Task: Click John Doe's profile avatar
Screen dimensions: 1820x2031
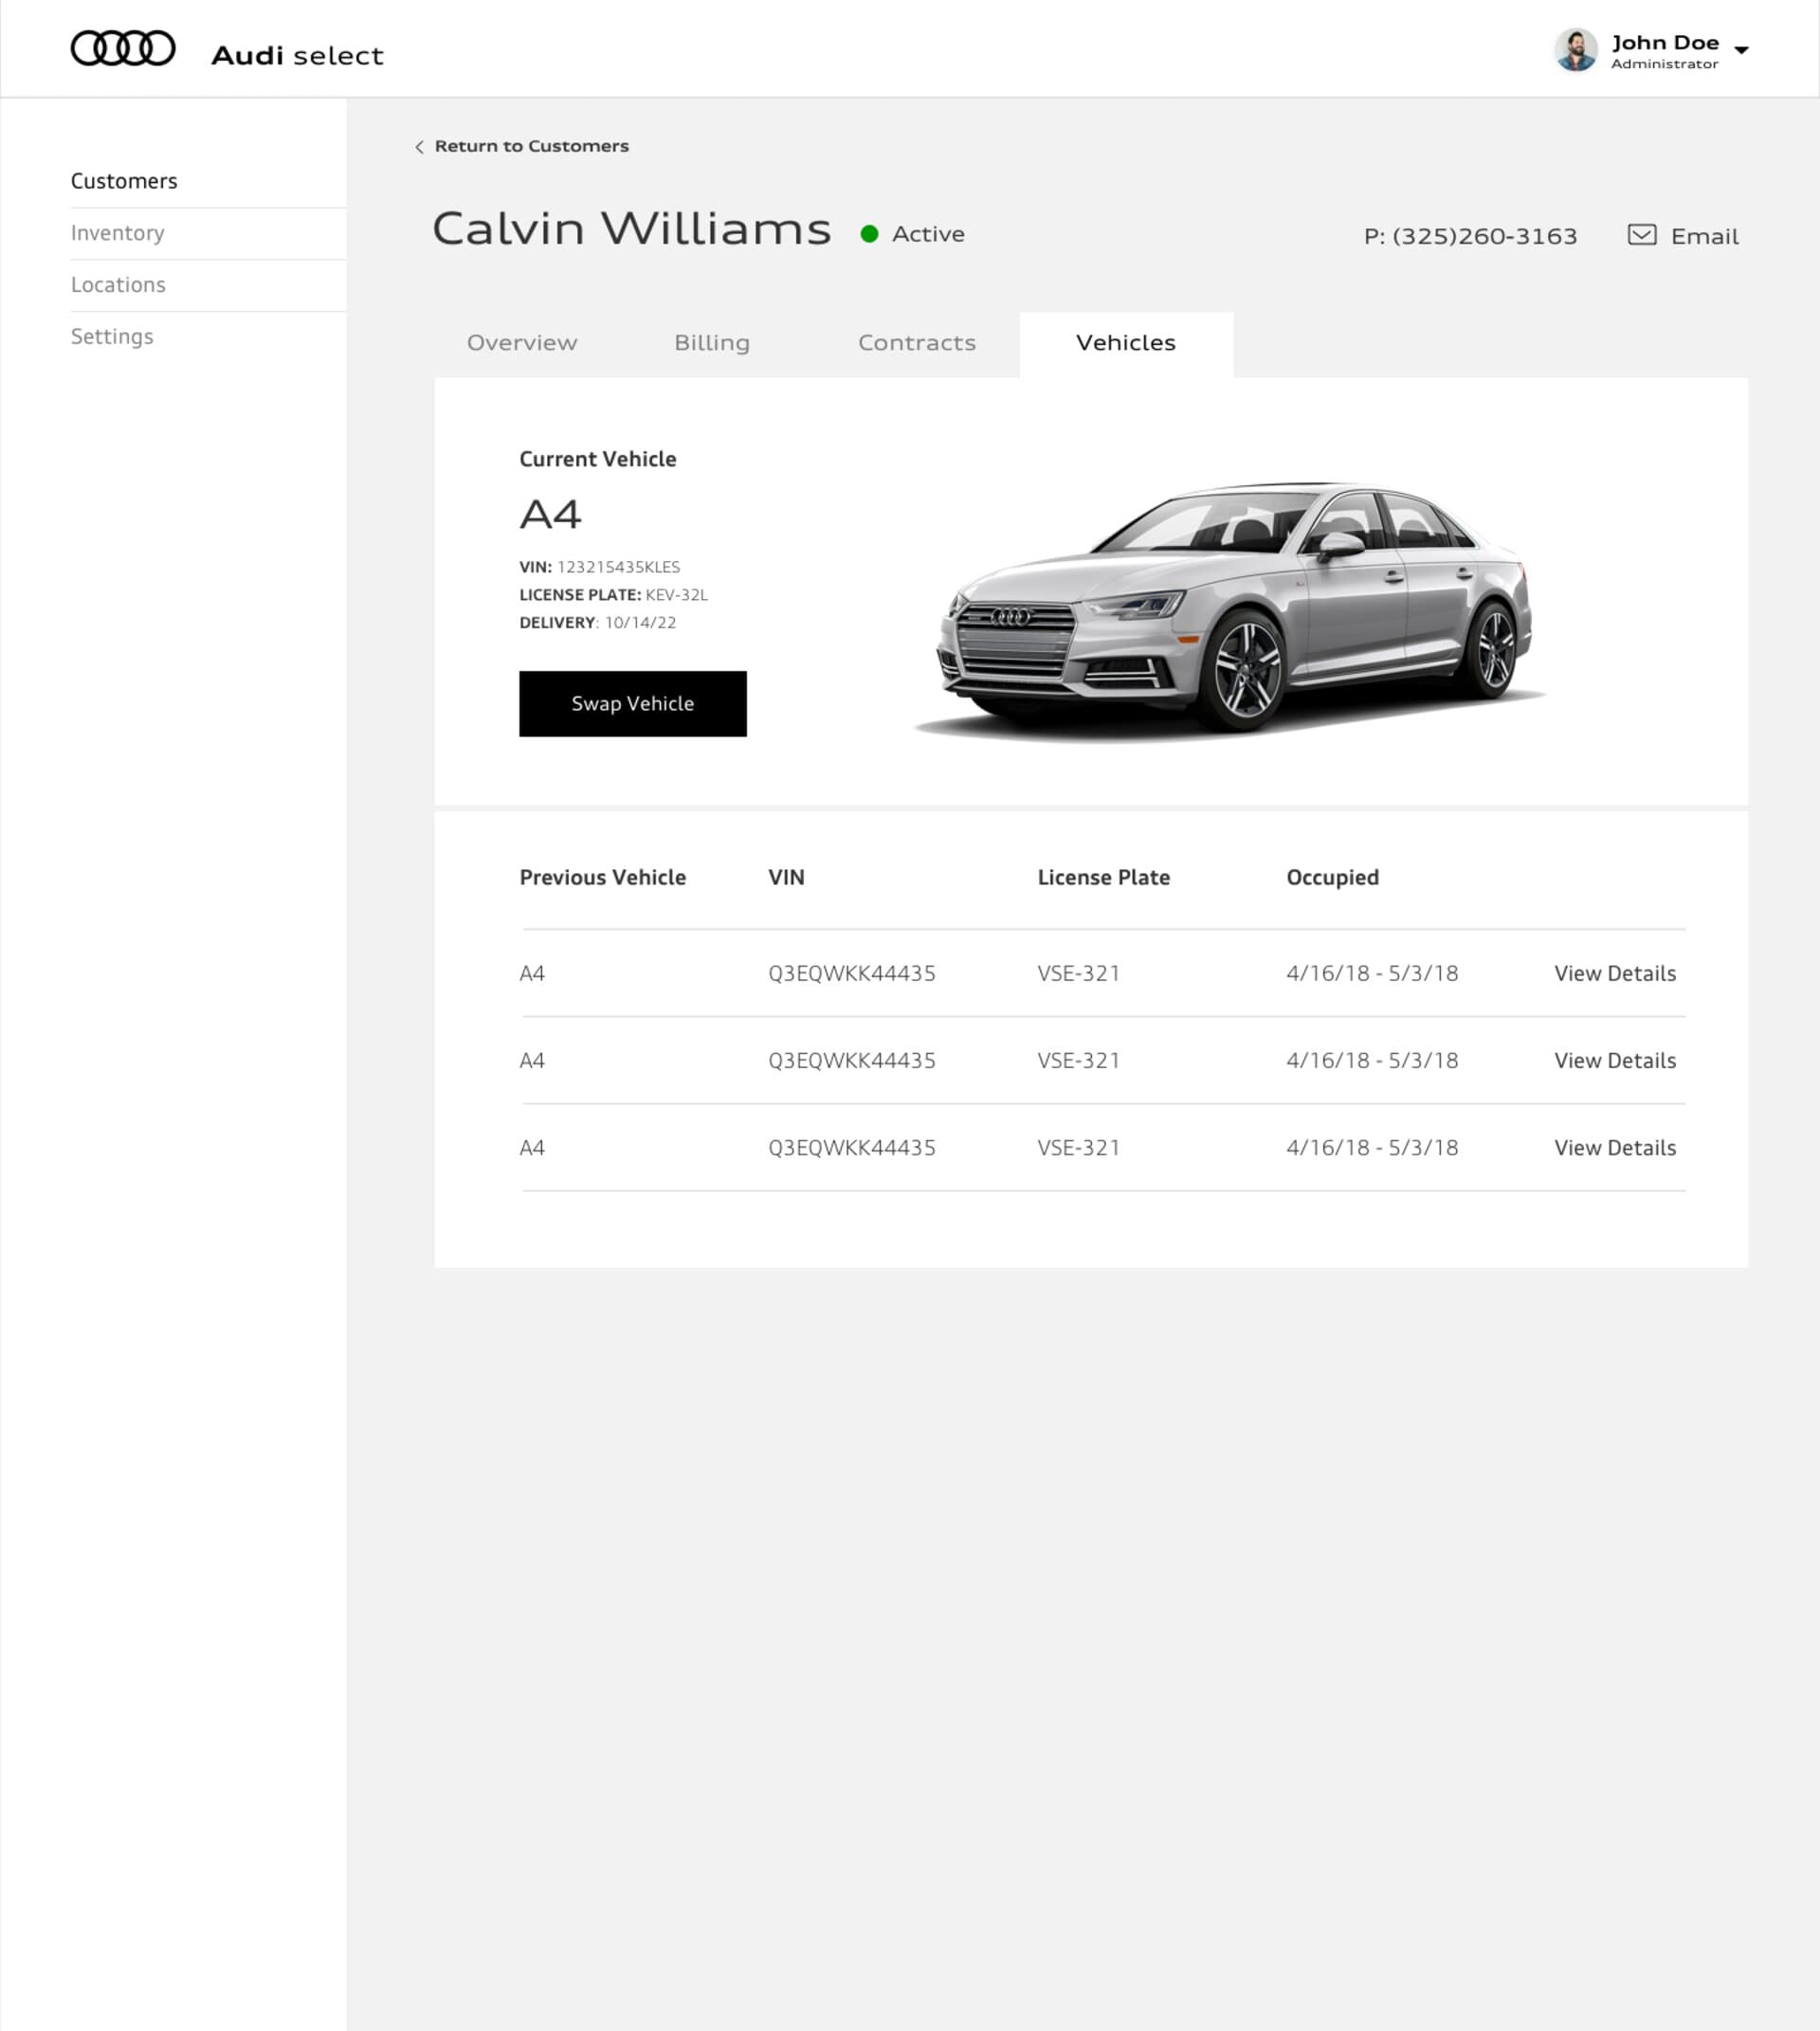Action: click(1578, 50)
